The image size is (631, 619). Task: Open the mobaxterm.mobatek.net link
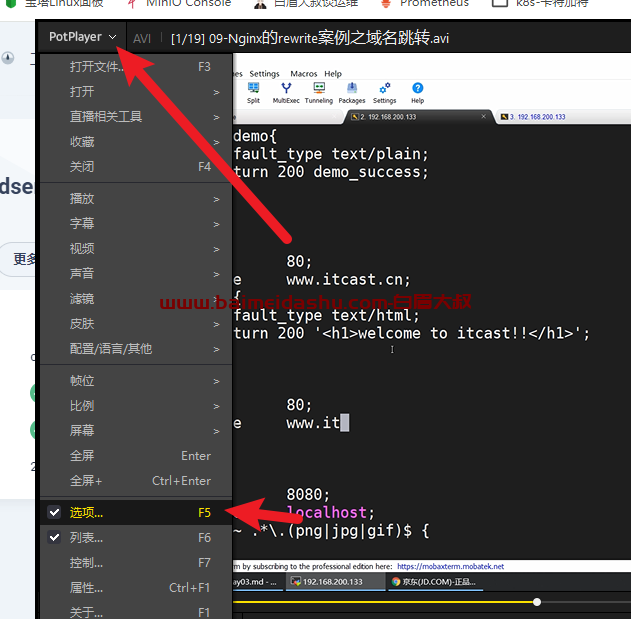(450, 566)
